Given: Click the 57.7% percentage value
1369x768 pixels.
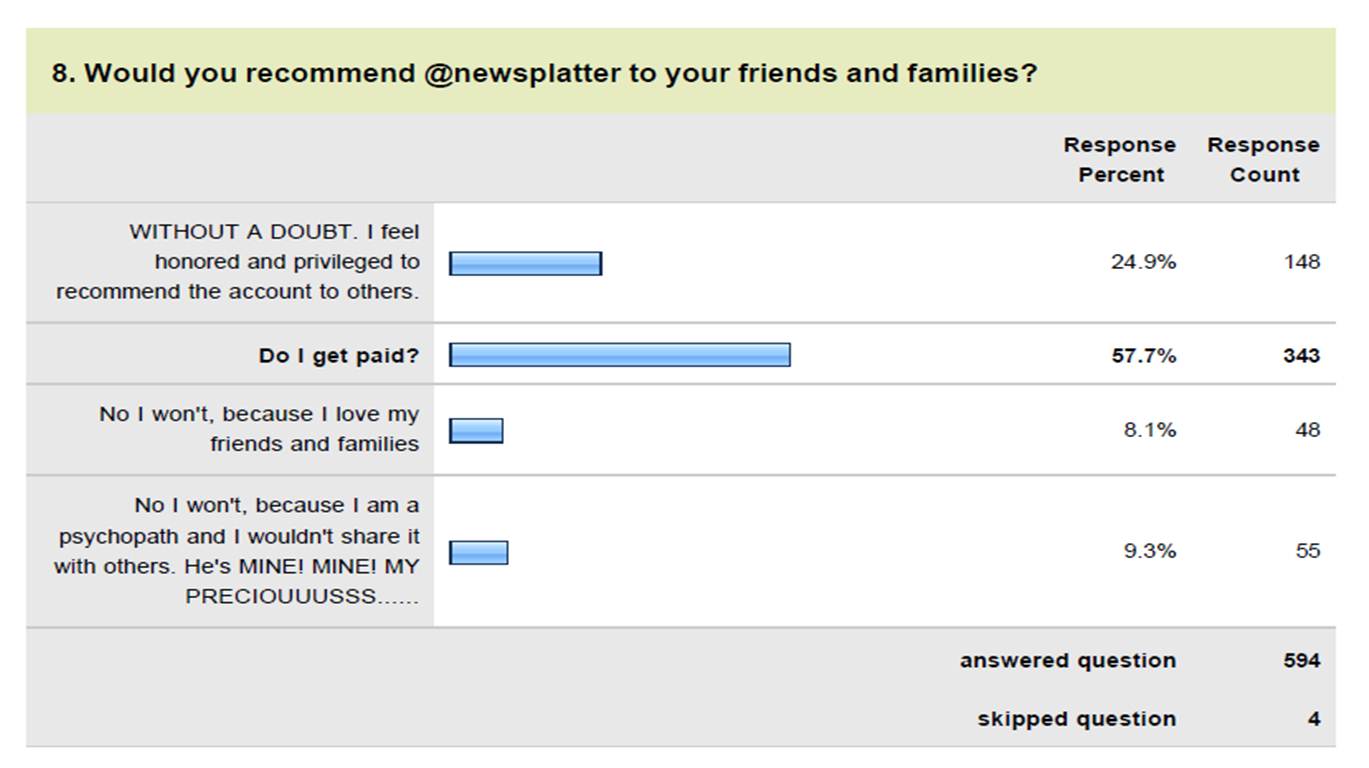Looking at the screenshot, I should 1143,355.
